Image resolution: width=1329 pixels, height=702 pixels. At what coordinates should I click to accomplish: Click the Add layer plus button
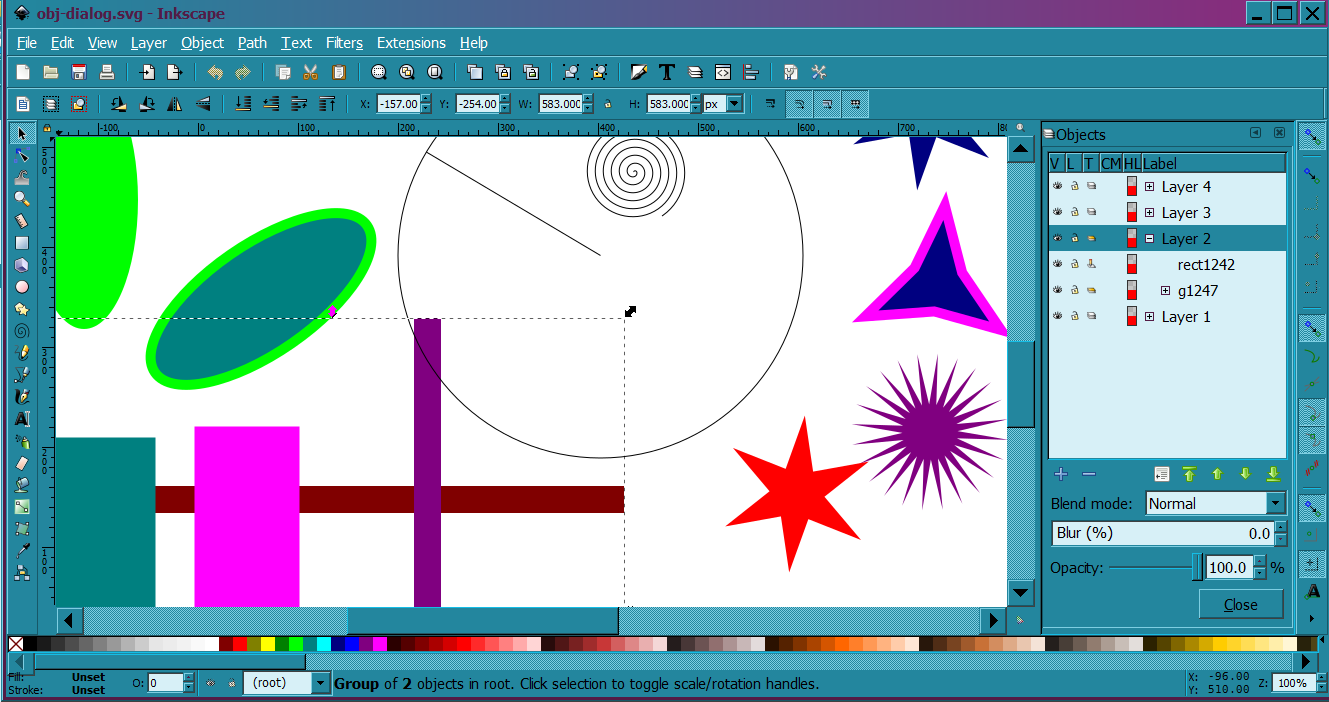(x=1061, y=474)
